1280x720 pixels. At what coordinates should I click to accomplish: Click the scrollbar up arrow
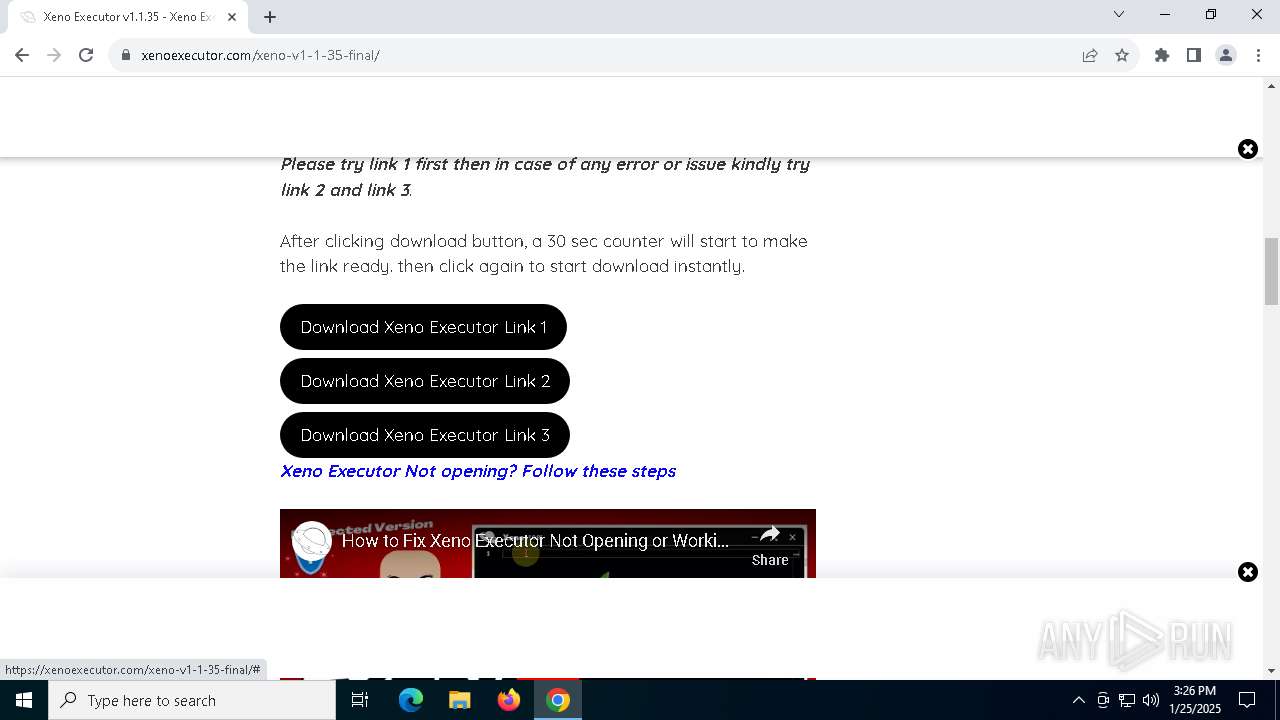pyautogui.click(x=1271, y=85)
